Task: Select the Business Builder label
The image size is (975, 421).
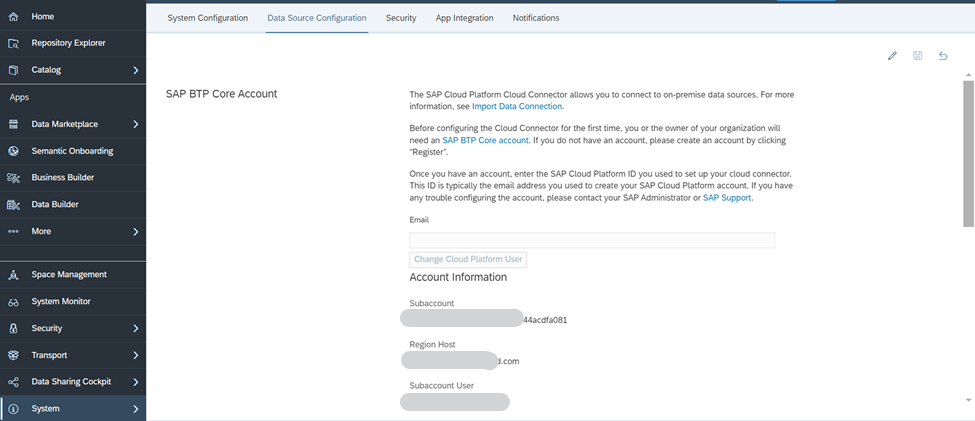Action: [x=63, y=178]
